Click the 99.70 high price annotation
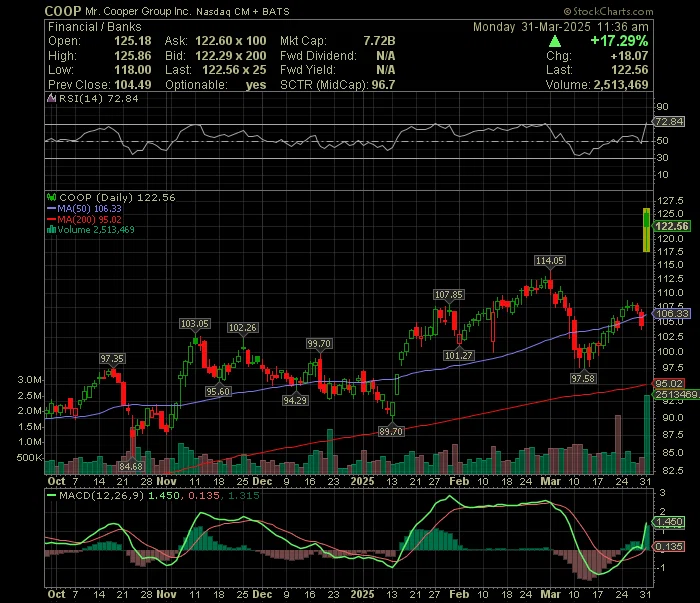 pyautogui.click(x=319, y=344)
